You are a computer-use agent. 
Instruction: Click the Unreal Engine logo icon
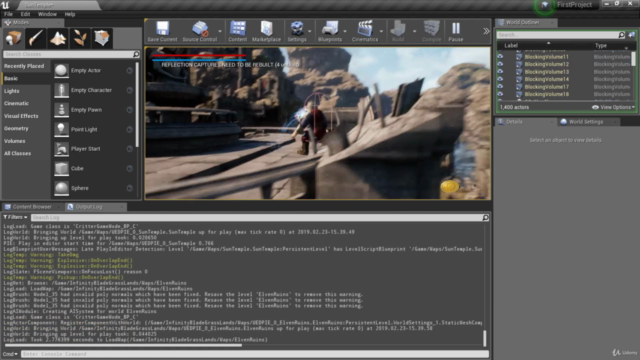5,5
